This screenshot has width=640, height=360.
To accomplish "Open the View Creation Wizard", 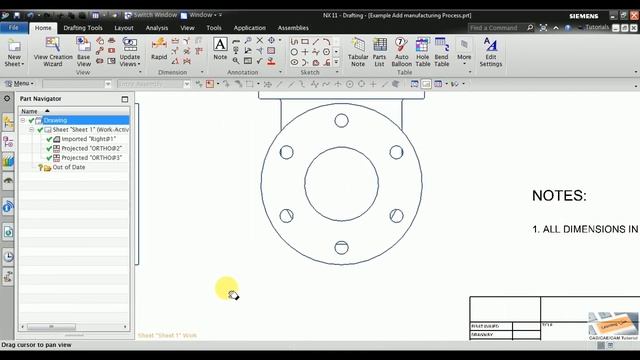I will click(x=53, y=51).
